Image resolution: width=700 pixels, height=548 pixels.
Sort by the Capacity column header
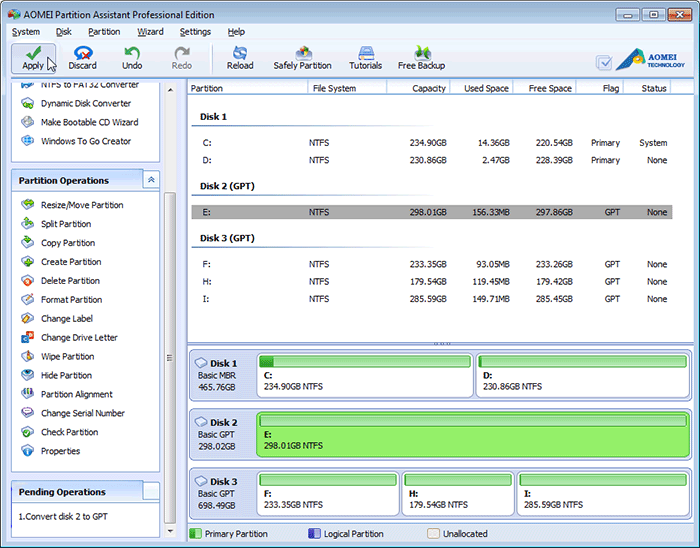[428, 88]
